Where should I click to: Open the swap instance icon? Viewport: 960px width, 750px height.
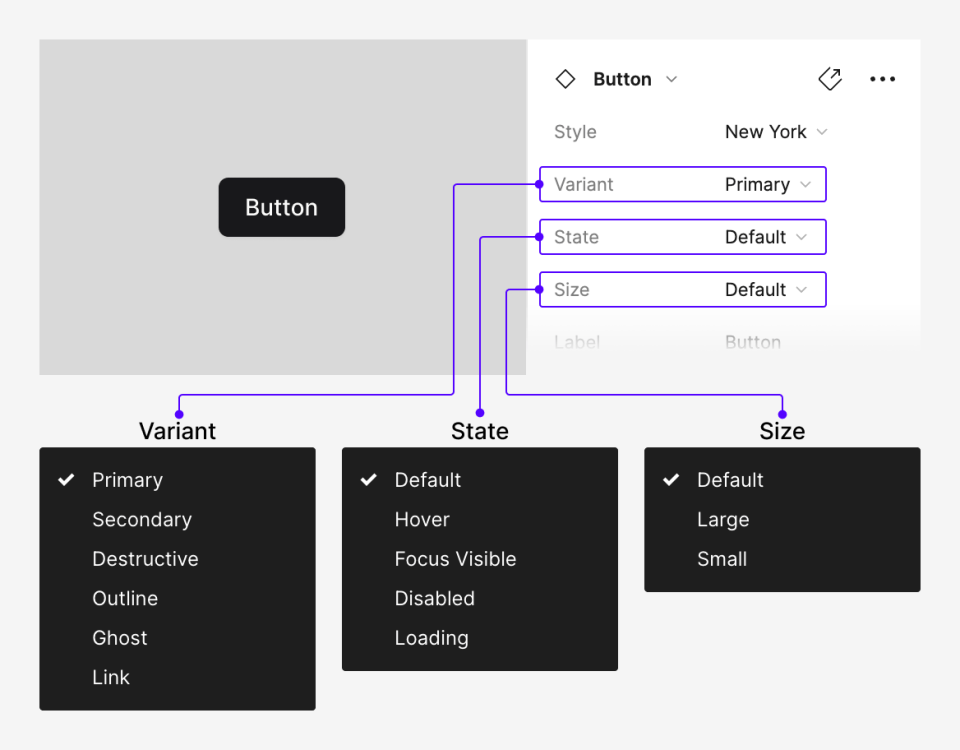[x=830, y=79]
